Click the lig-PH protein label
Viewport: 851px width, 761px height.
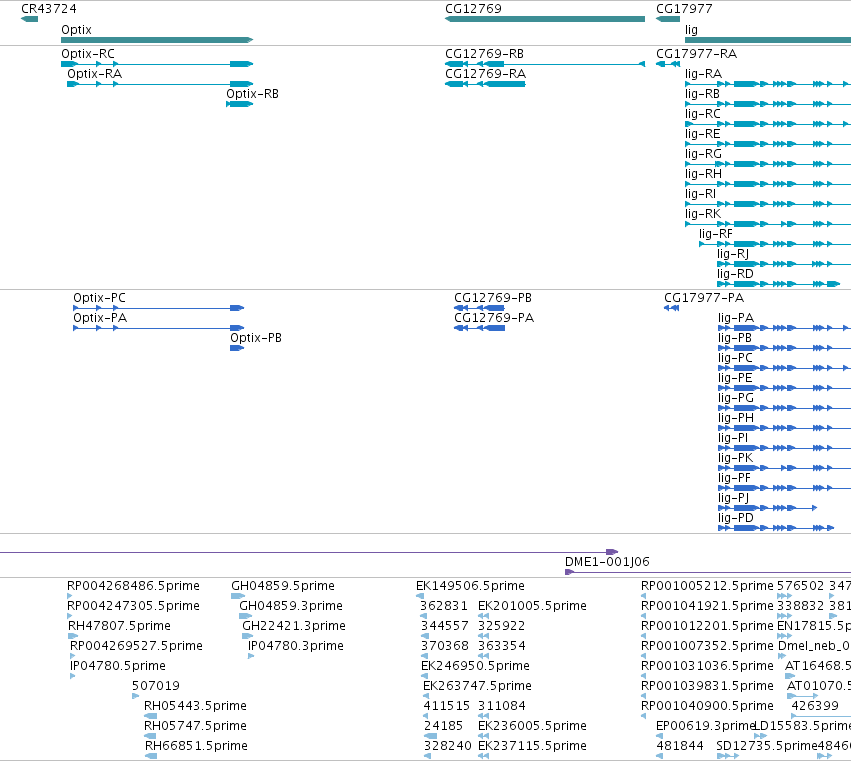point(736,418)
